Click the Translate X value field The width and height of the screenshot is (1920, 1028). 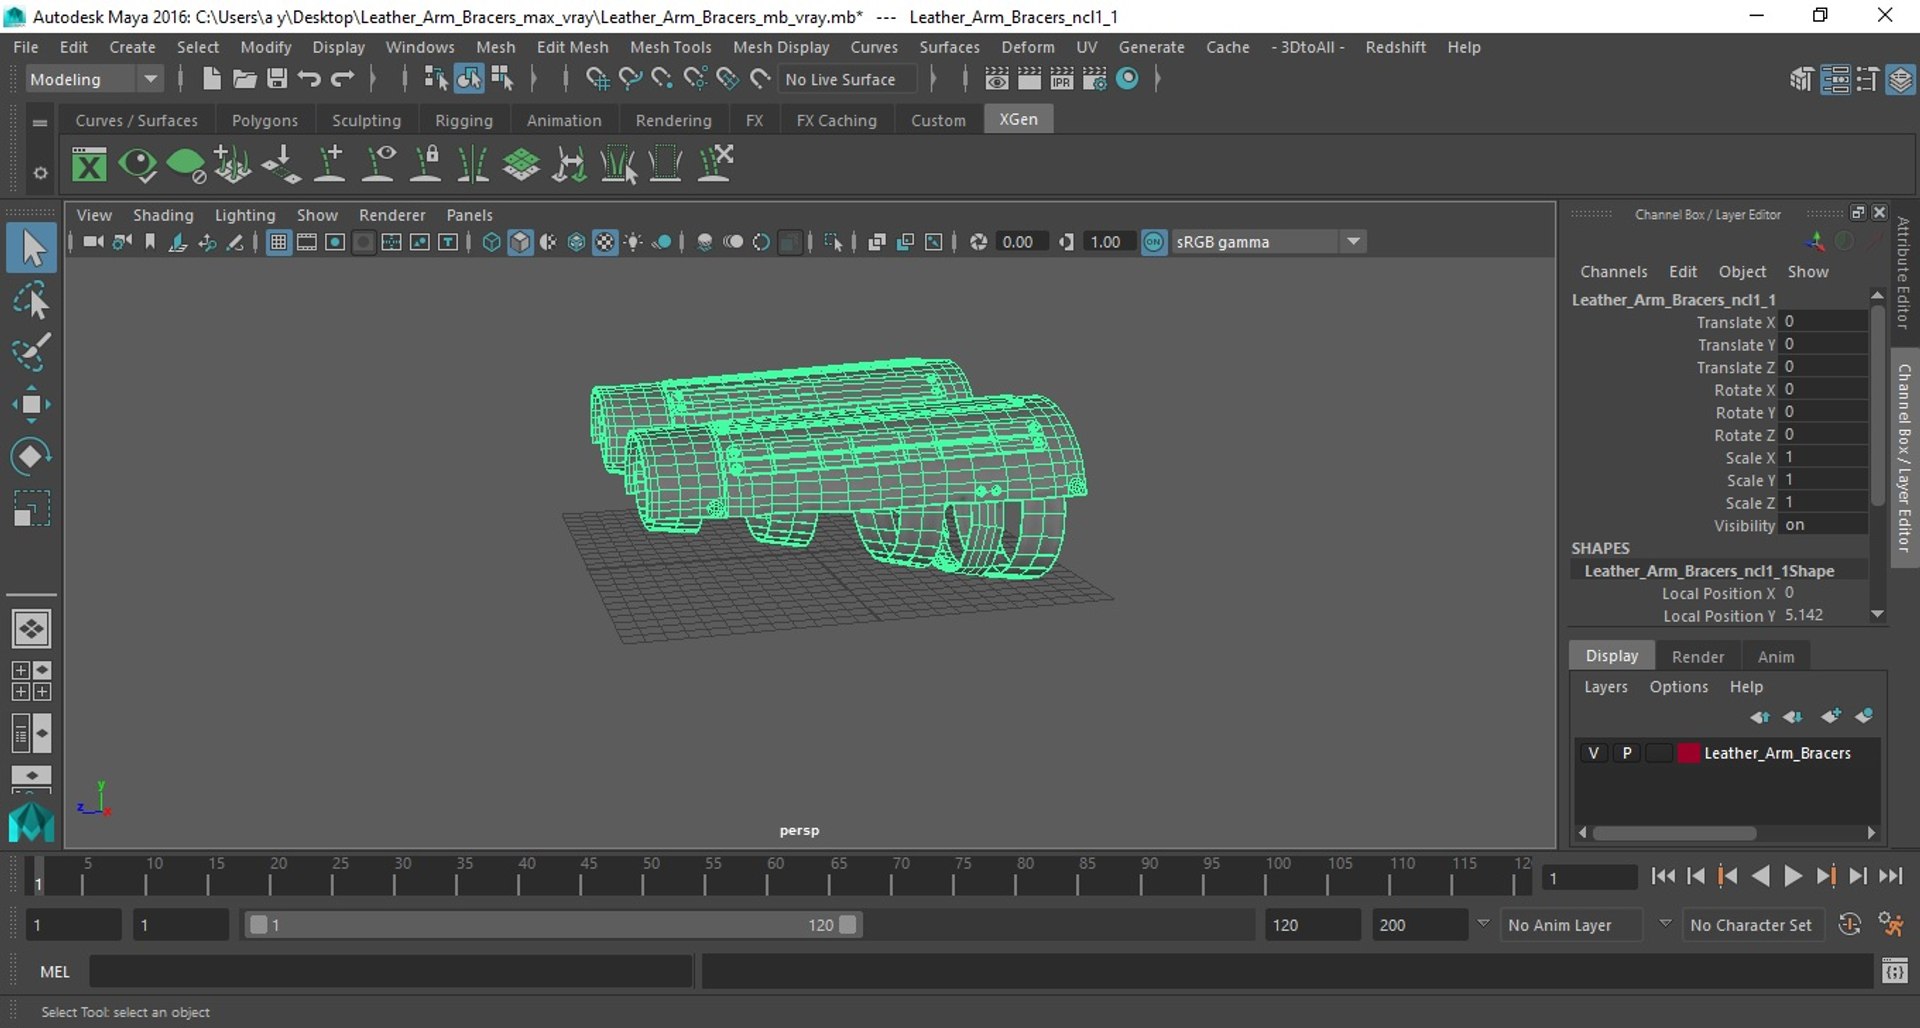point(1824,322)
